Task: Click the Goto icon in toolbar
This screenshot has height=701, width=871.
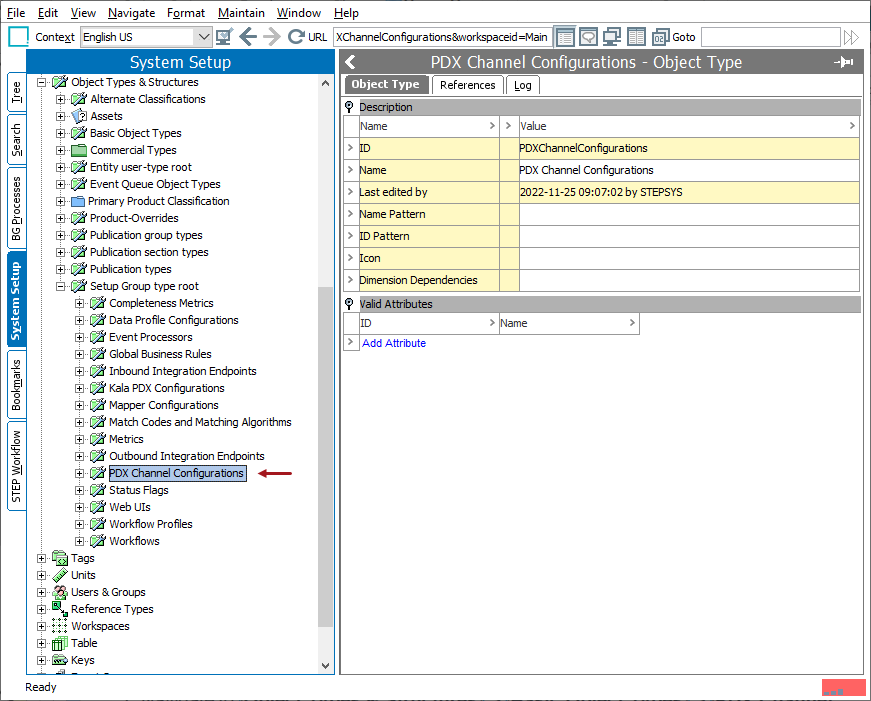Action: pos(660,37)
